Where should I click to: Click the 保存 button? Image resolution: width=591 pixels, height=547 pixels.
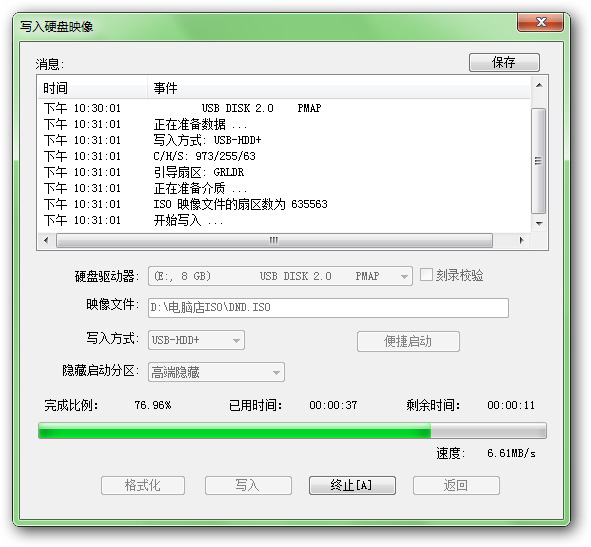(x=504, y=62)
